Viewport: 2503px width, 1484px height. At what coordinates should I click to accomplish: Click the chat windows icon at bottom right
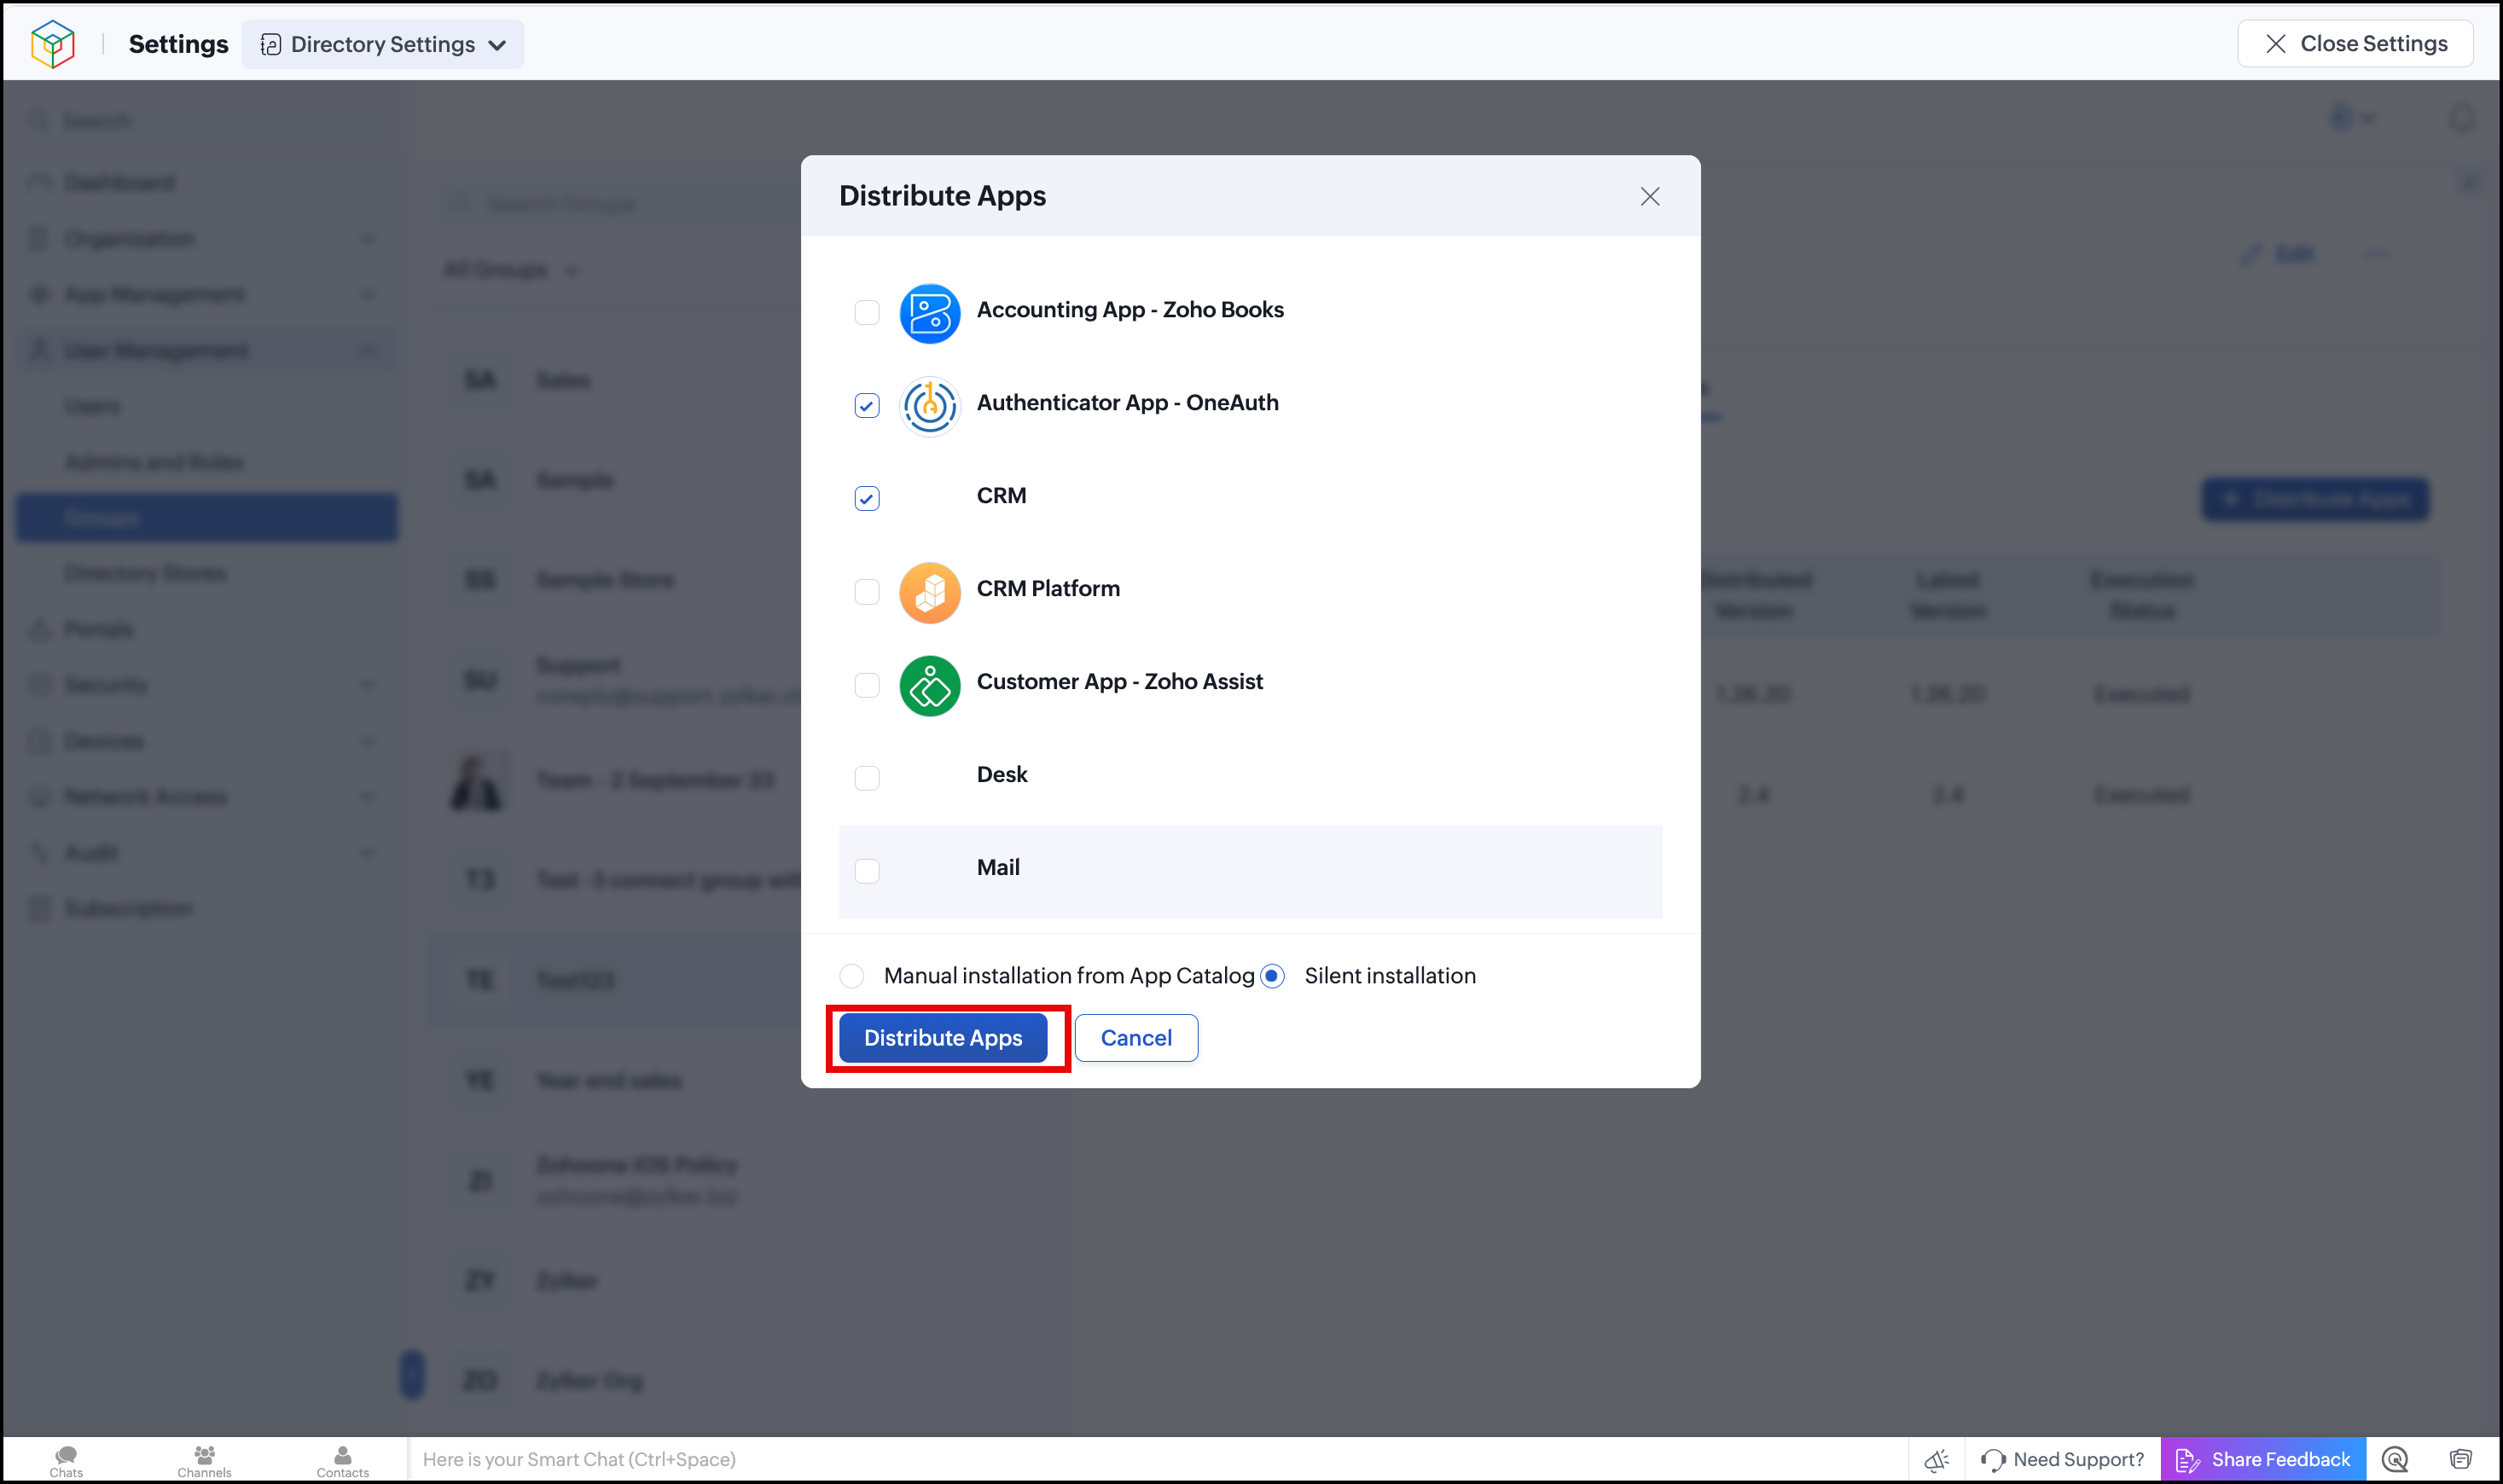2460,1460
